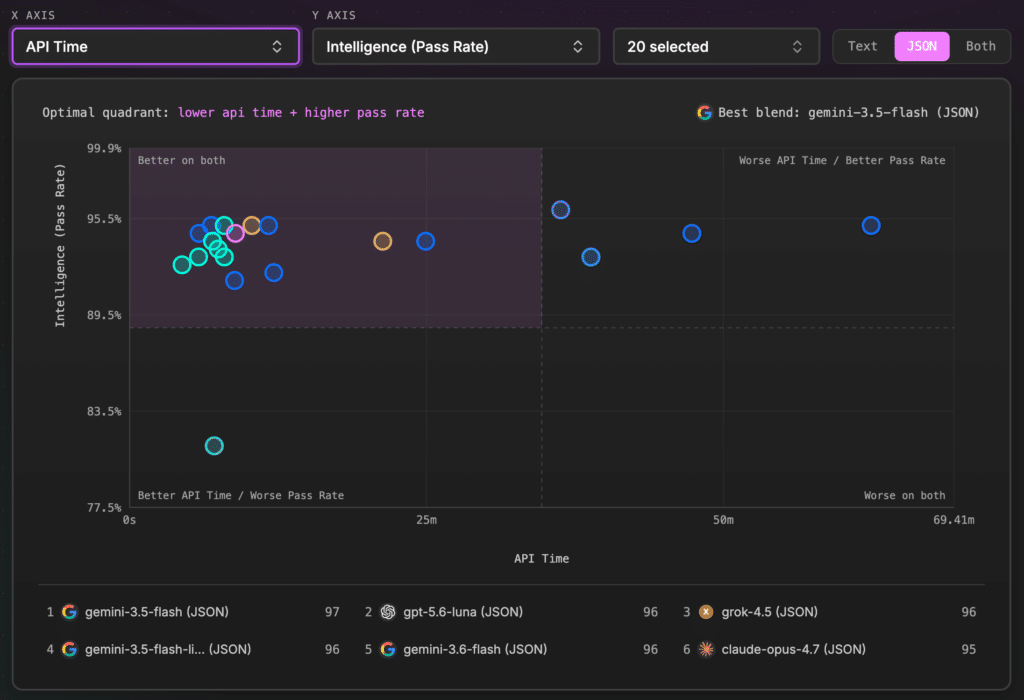
Task: Click the blue point near 25m
Action: pos(426,241)
